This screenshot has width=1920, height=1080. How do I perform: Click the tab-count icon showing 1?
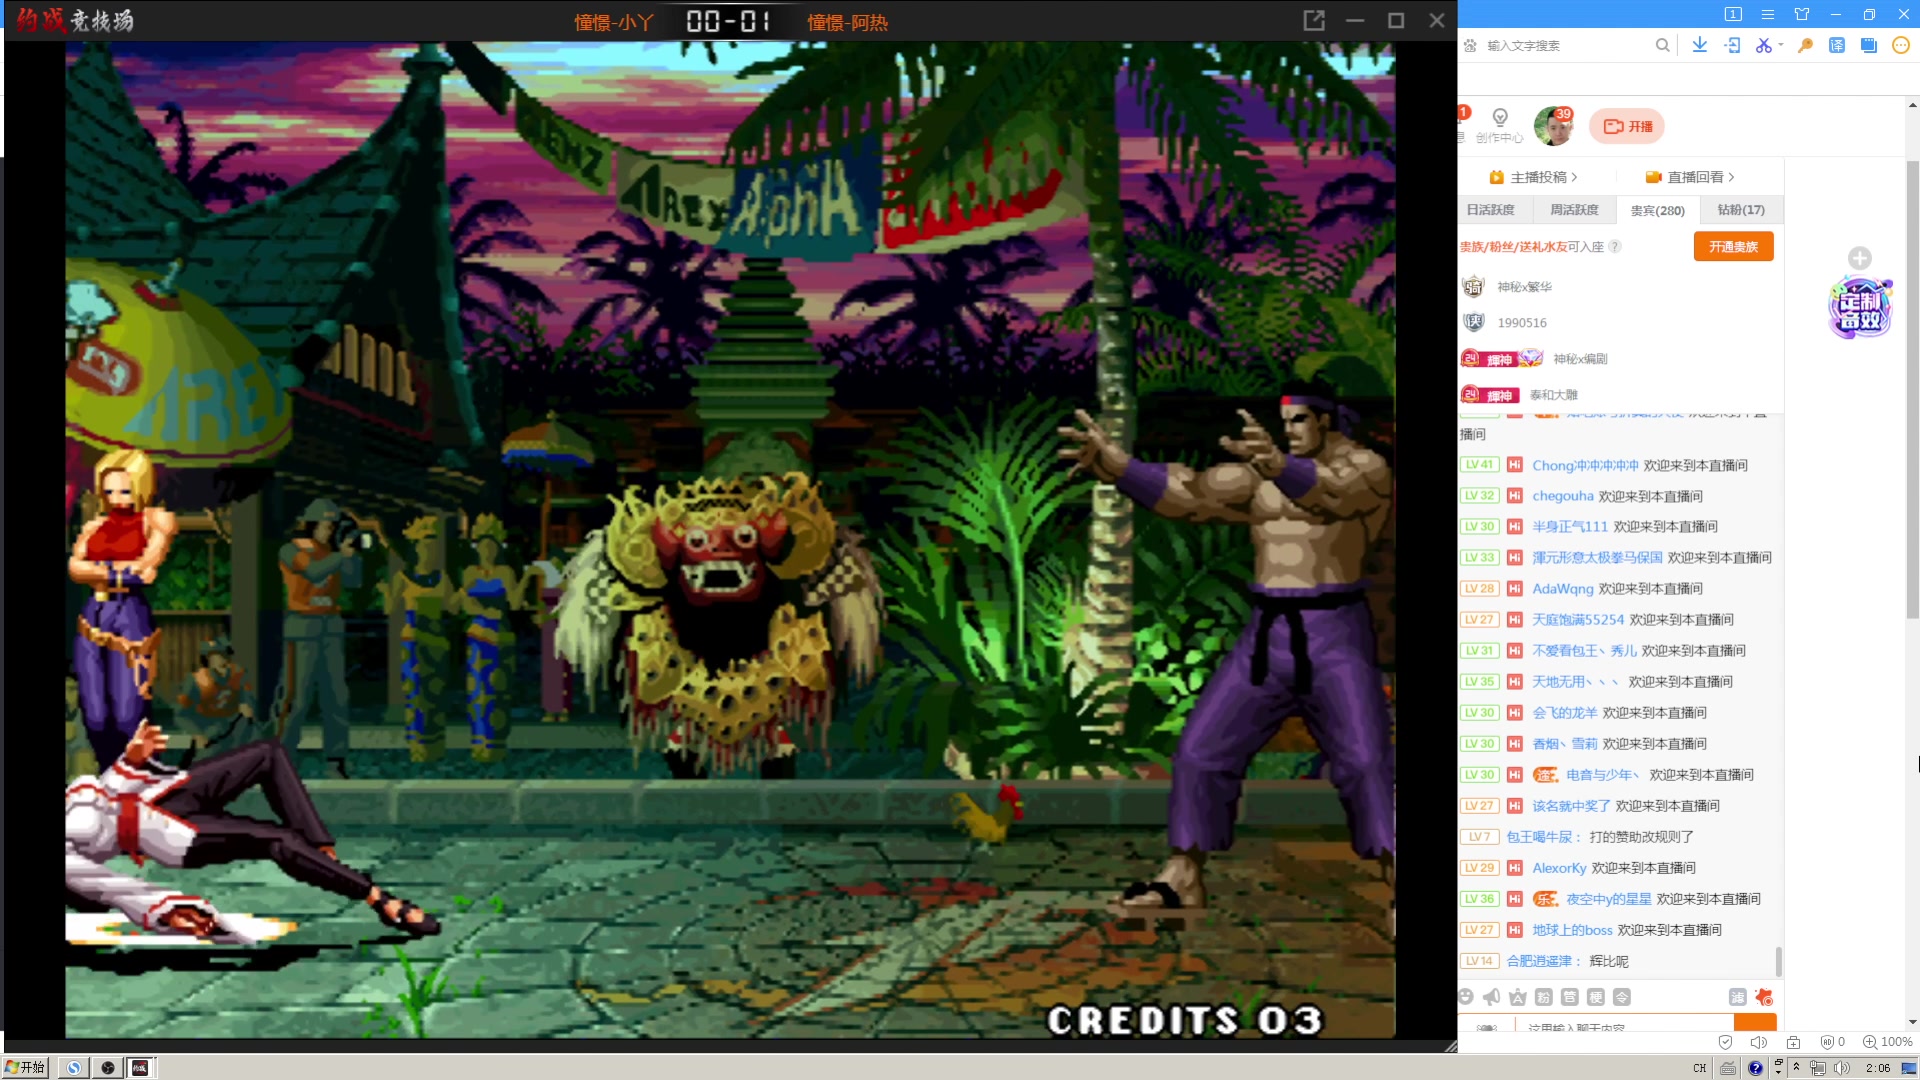click(x=1733, y=14)
